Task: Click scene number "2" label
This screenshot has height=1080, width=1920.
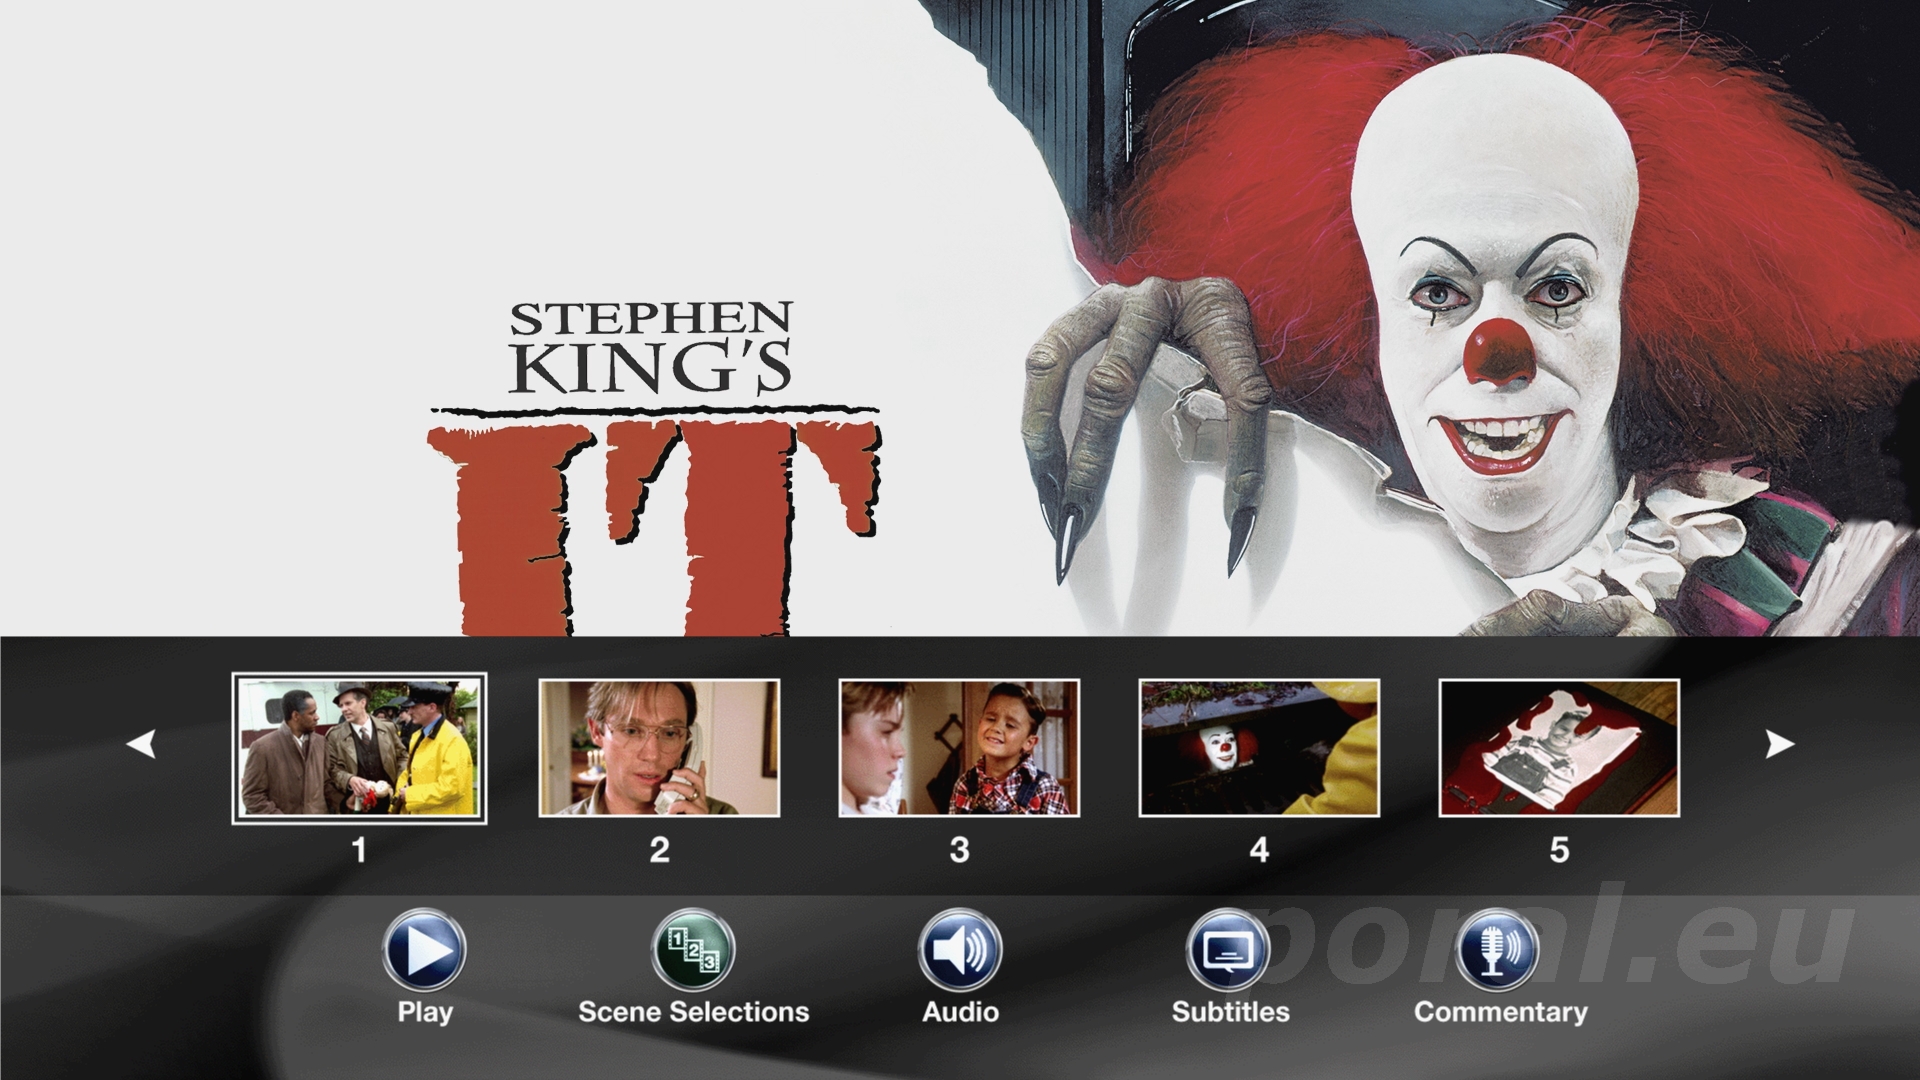Action: (659, 850)
